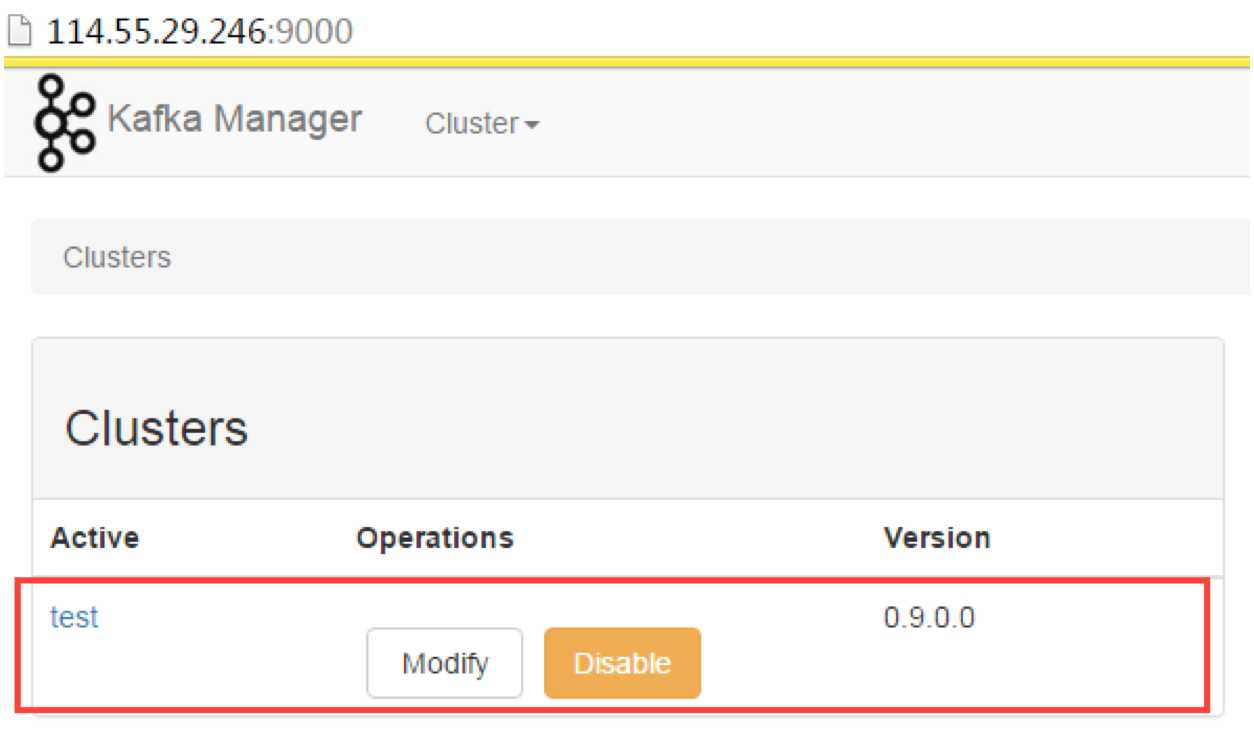
Task: Disable the test cluster
Action: point(622,663)
